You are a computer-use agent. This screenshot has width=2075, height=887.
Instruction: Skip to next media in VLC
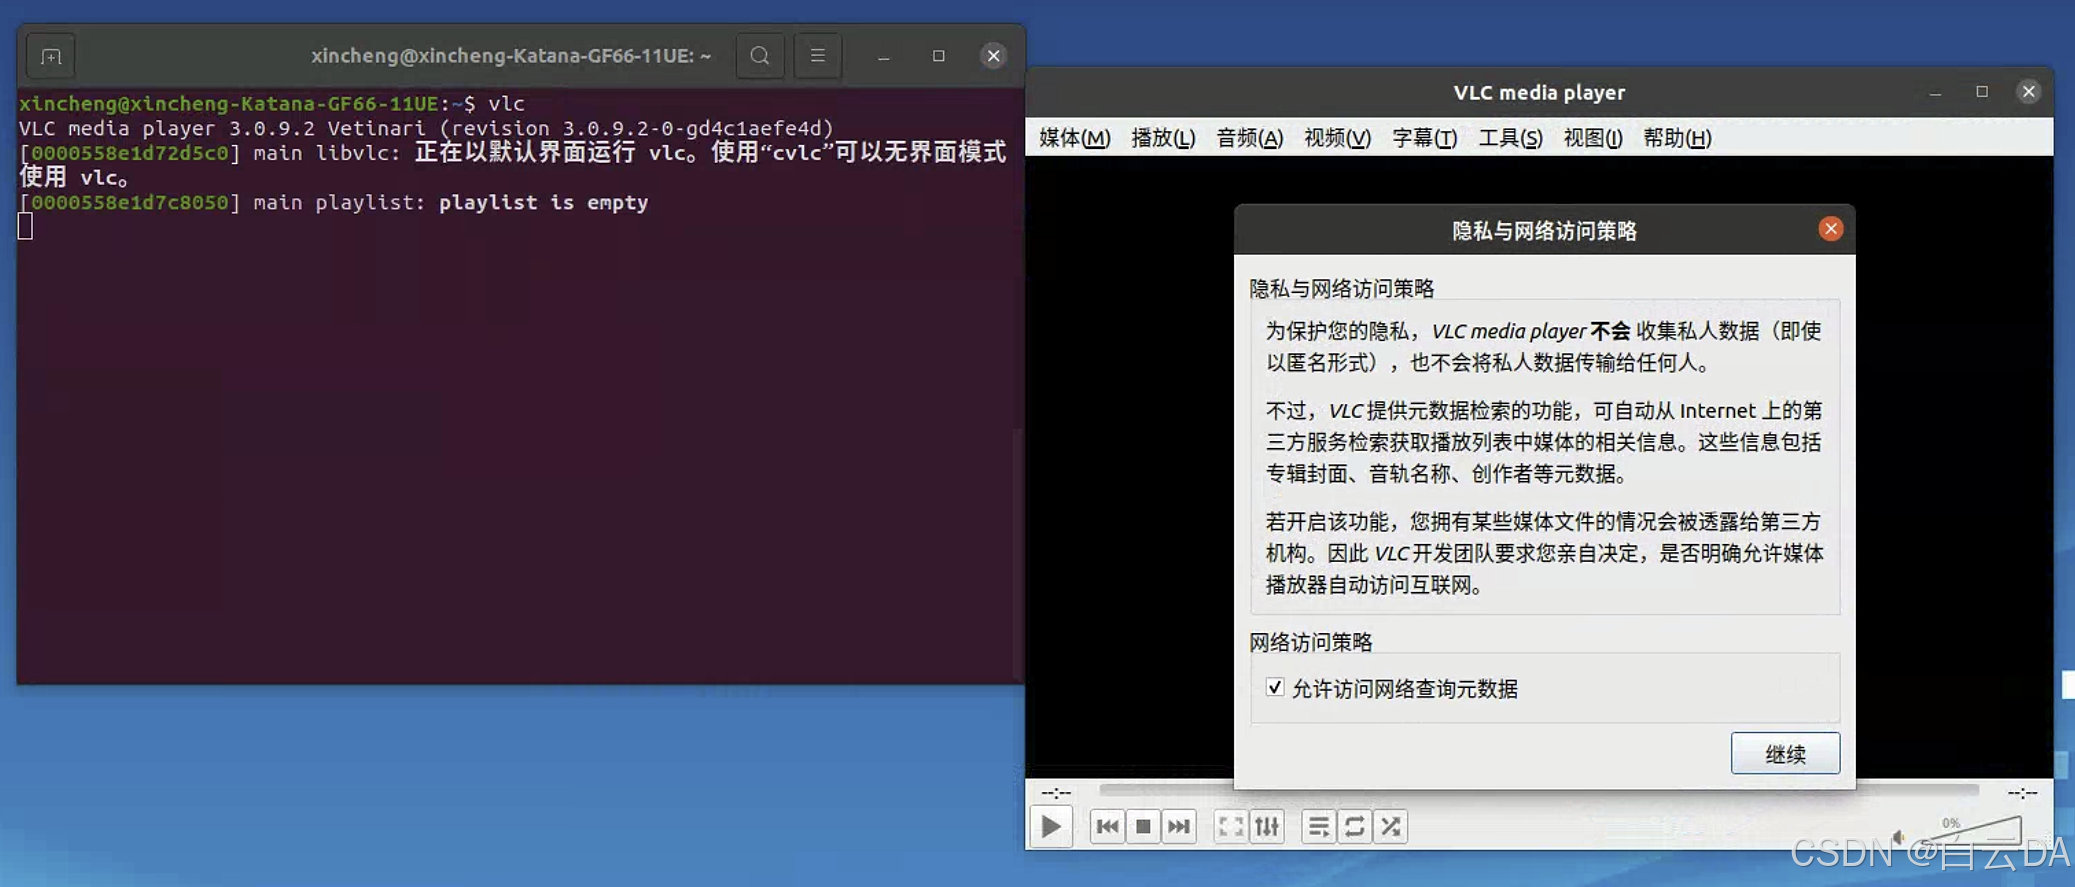click(x=1179, y=826)
